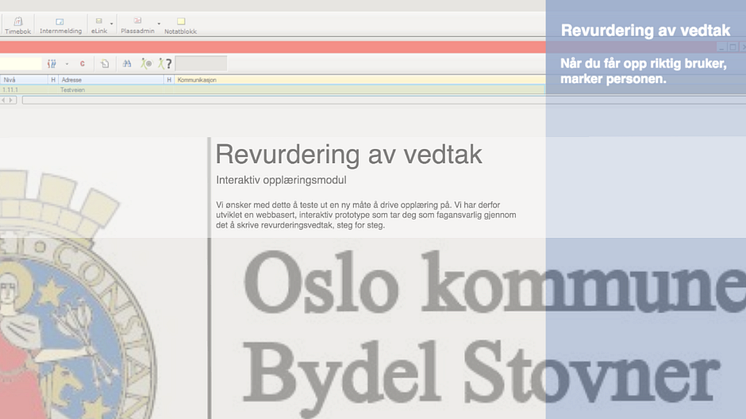Sort by the Nivå column header
This screenshot has height=419, width=746.
[24, 80]
